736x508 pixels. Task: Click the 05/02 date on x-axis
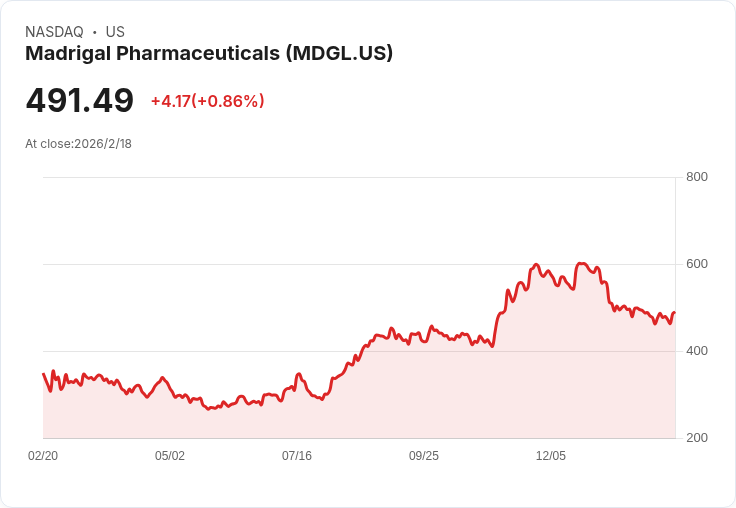170,456
